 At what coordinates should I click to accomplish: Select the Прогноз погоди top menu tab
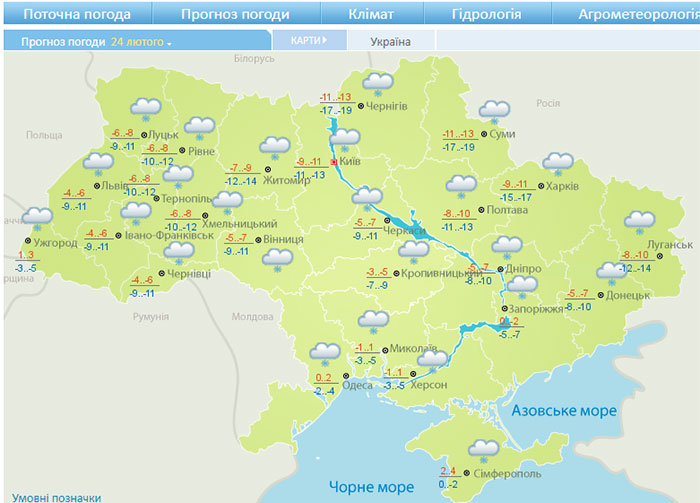235,15
